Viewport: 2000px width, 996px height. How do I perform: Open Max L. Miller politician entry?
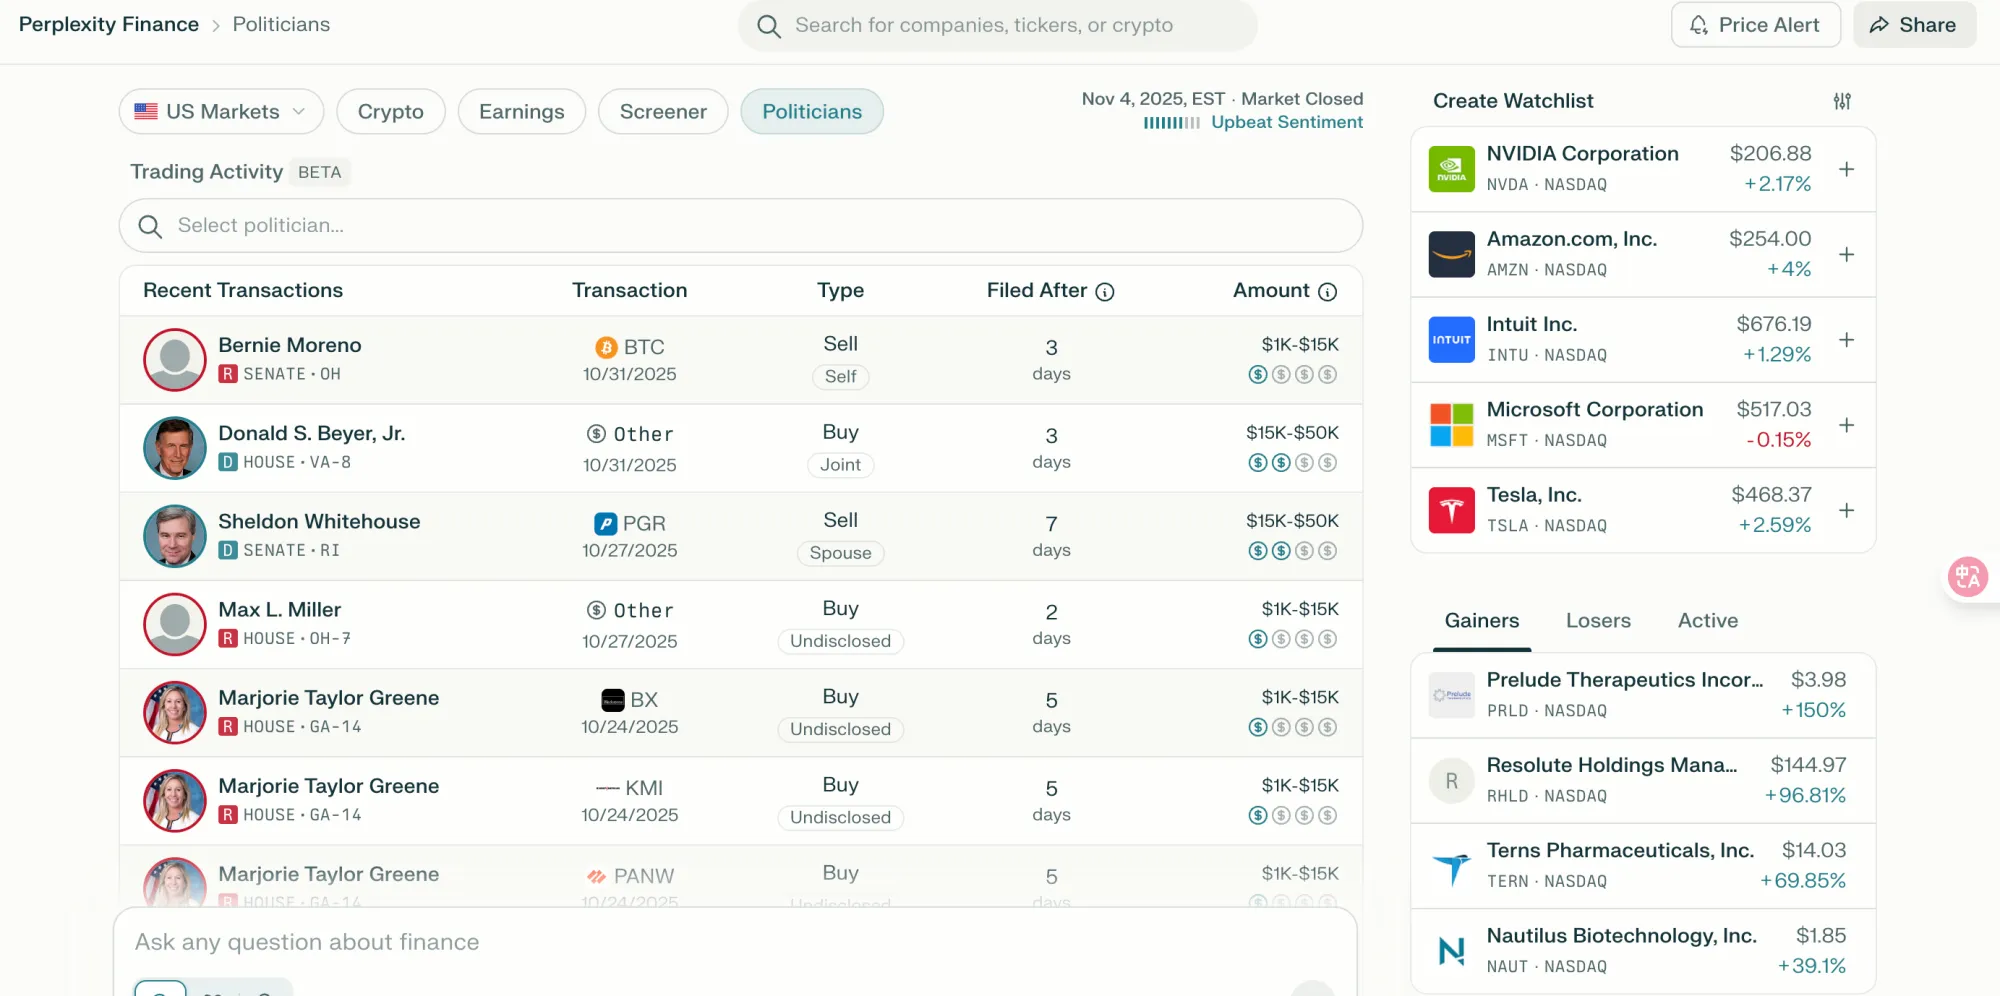coord(280,610)
